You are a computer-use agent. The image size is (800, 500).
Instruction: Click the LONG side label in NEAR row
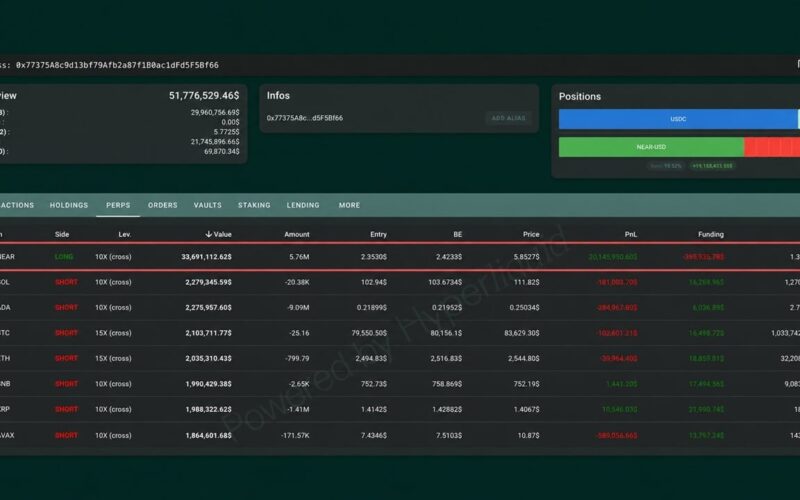pyautogui.click(x=64, y=257)
